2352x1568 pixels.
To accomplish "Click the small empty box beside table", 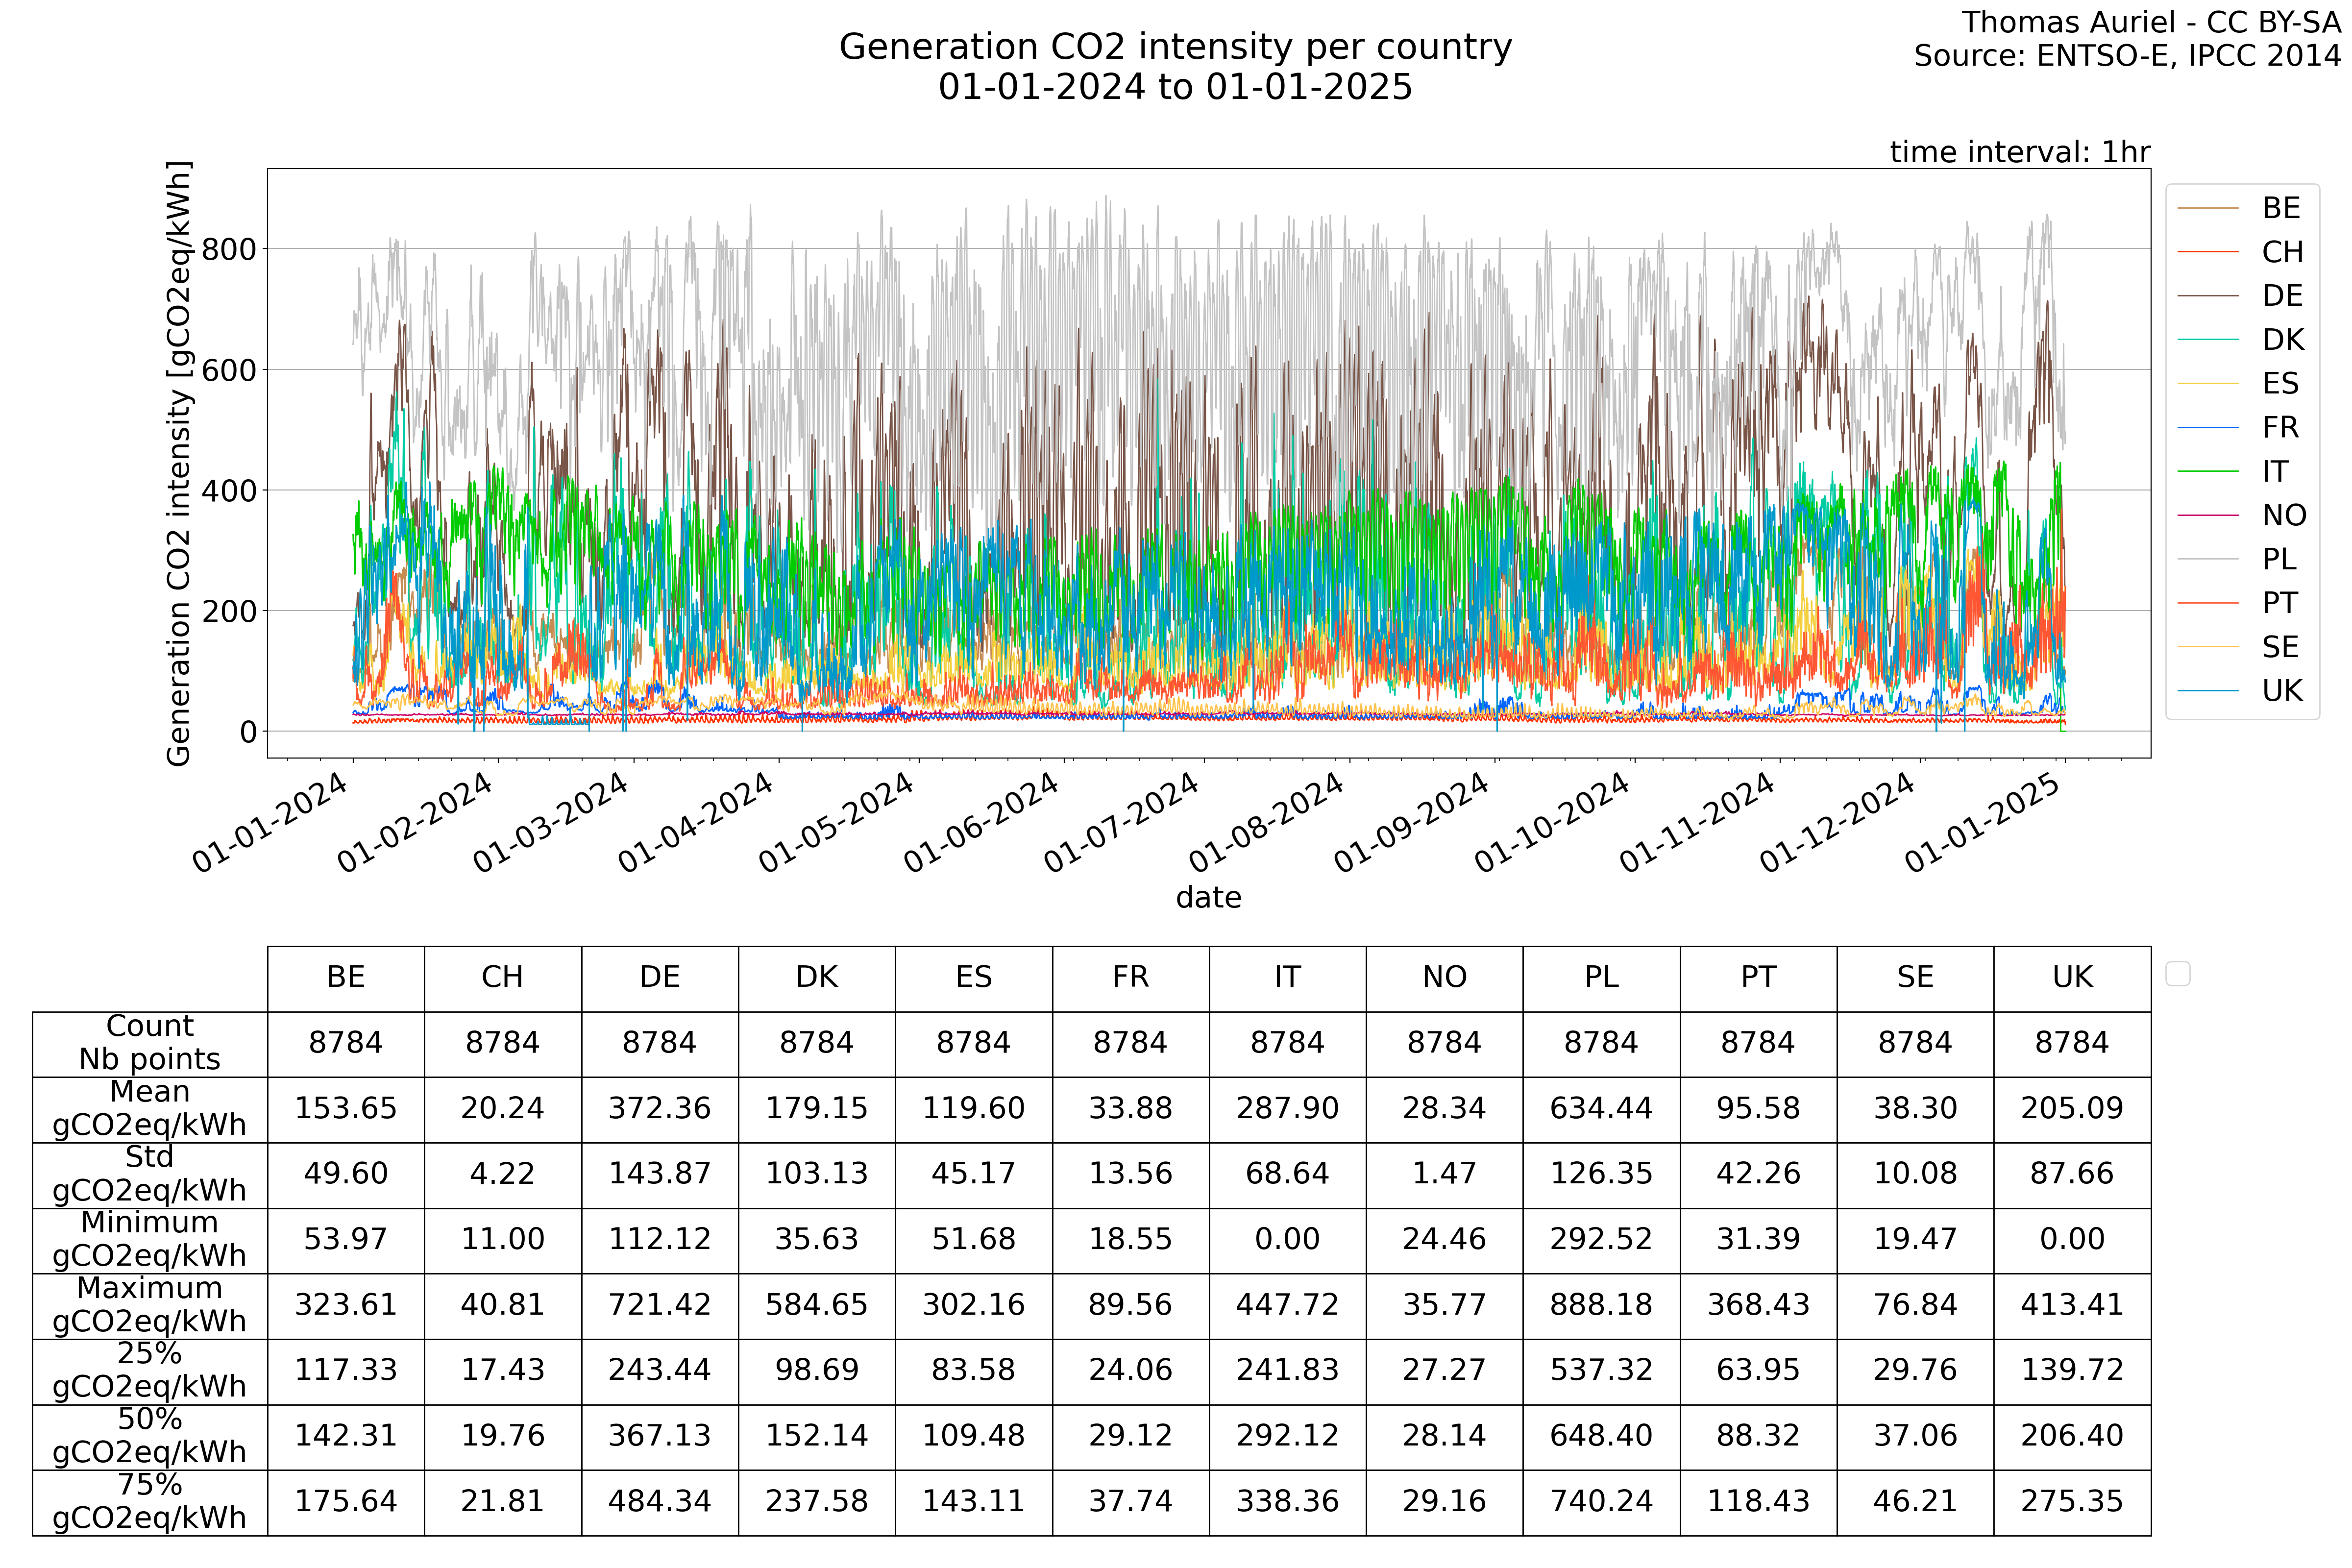I will pos(2177,974).
